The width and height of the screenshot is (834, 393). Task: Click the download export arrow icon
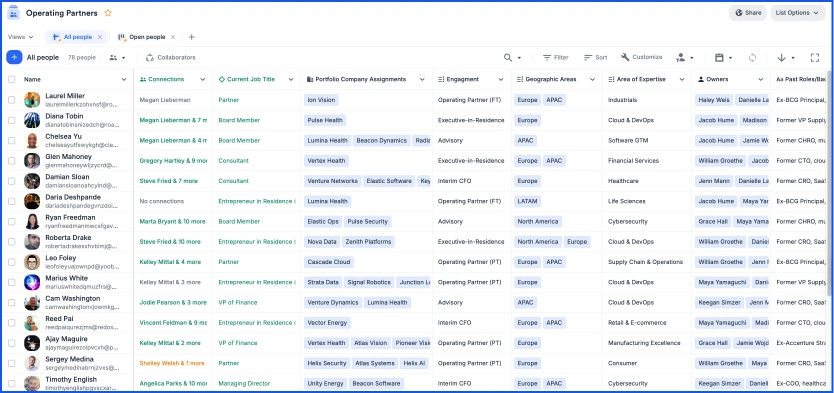[x=781, y=57]
